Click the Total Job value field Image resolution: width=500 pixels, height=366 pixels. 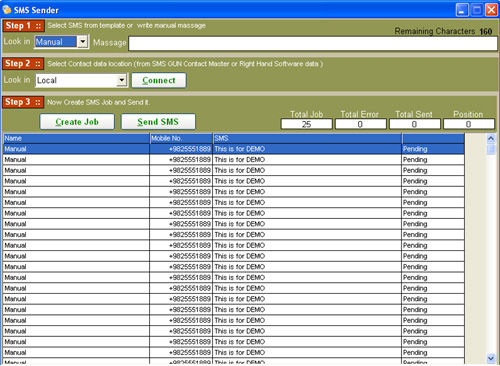(x=306, y=124)
